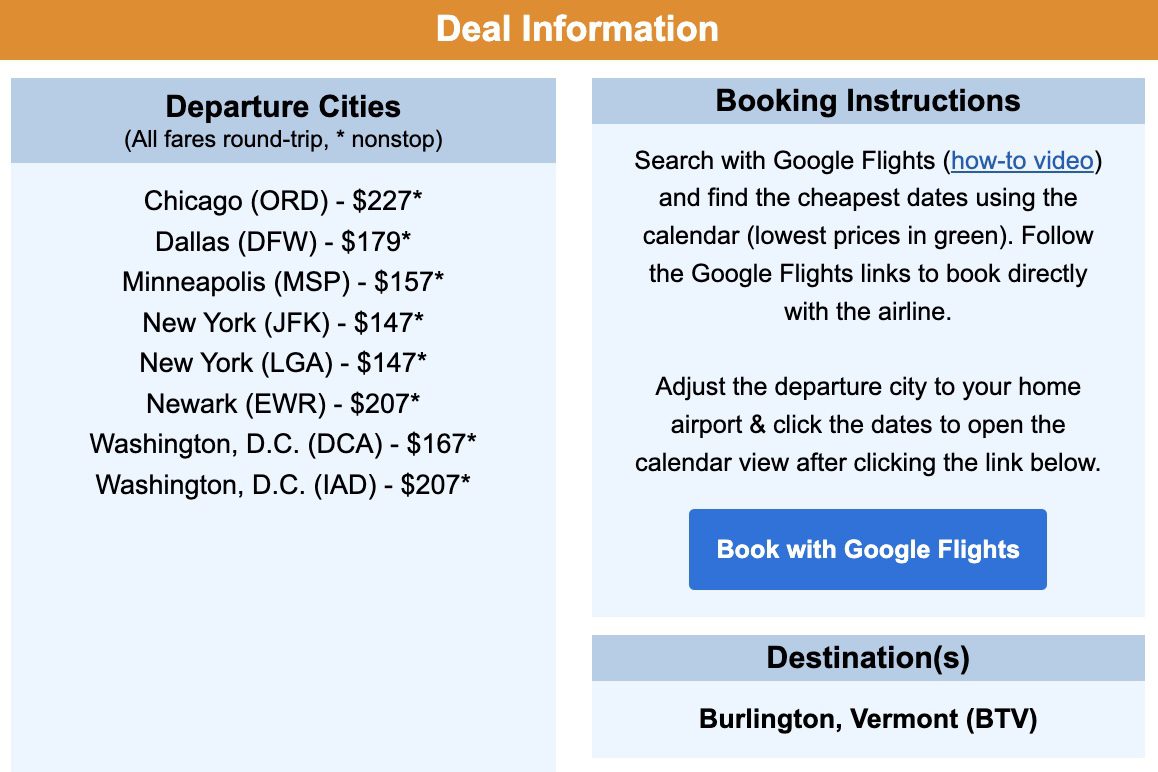Click the 'Search with Google Flights' instruction text
The height and width of the screenshot is (772, 1158).
click(x=785, y=160)
